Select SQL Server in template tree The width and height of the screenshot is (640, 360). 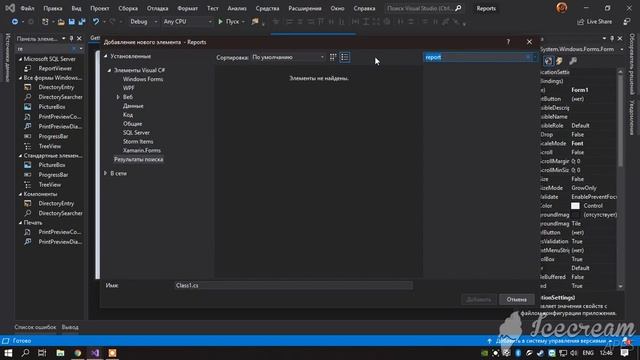136,133
